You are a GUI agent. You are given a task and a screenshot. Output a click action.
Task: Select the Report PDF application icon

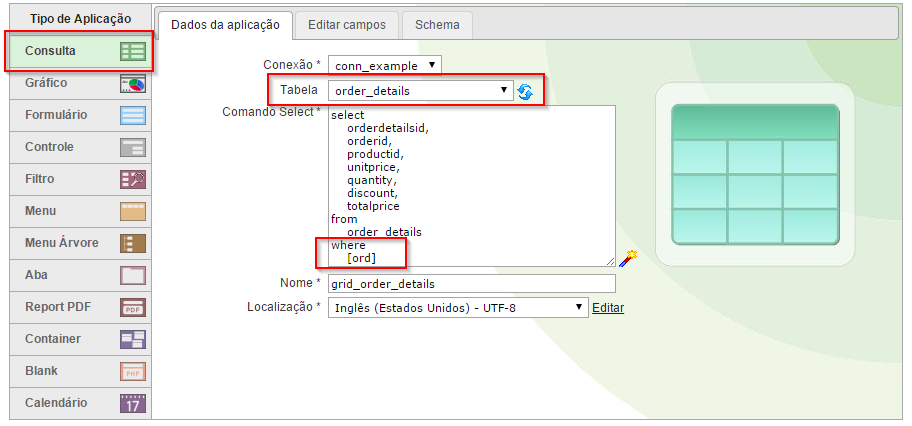133,307
